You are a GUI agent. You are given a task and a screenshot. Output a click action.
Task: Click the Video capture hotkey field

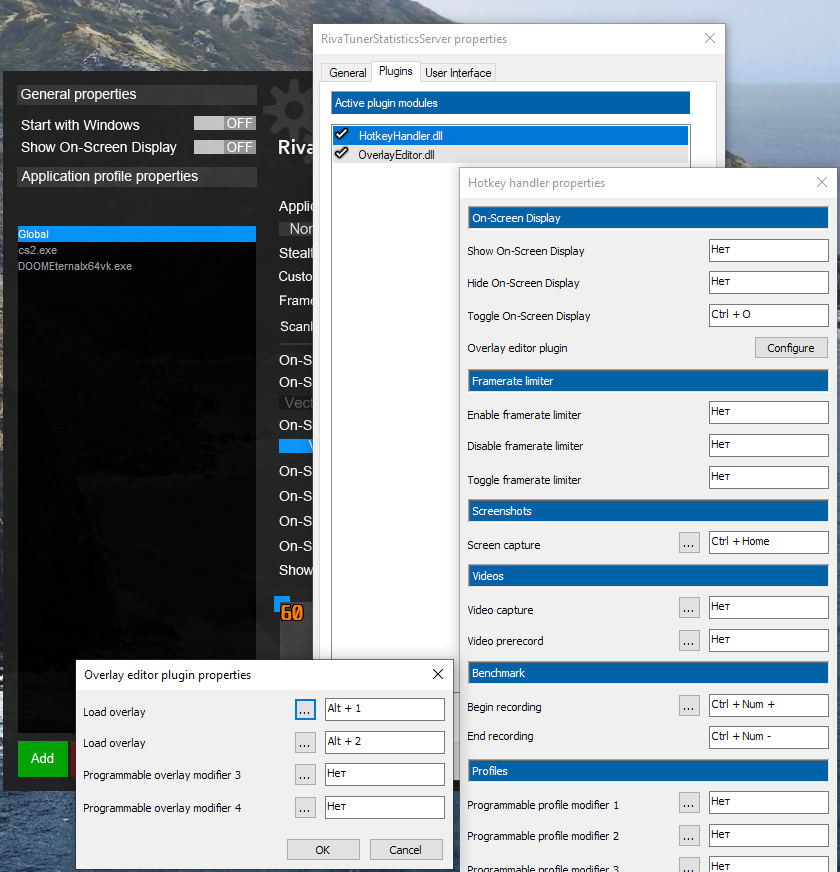tap(768, 607)
